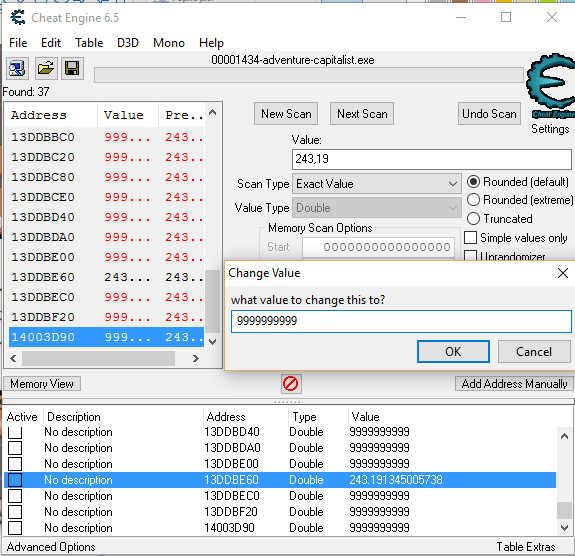Activate checkbox for address 13DDBE00
575x556 pixels.
pyautogui.click(x=15, y=464)
